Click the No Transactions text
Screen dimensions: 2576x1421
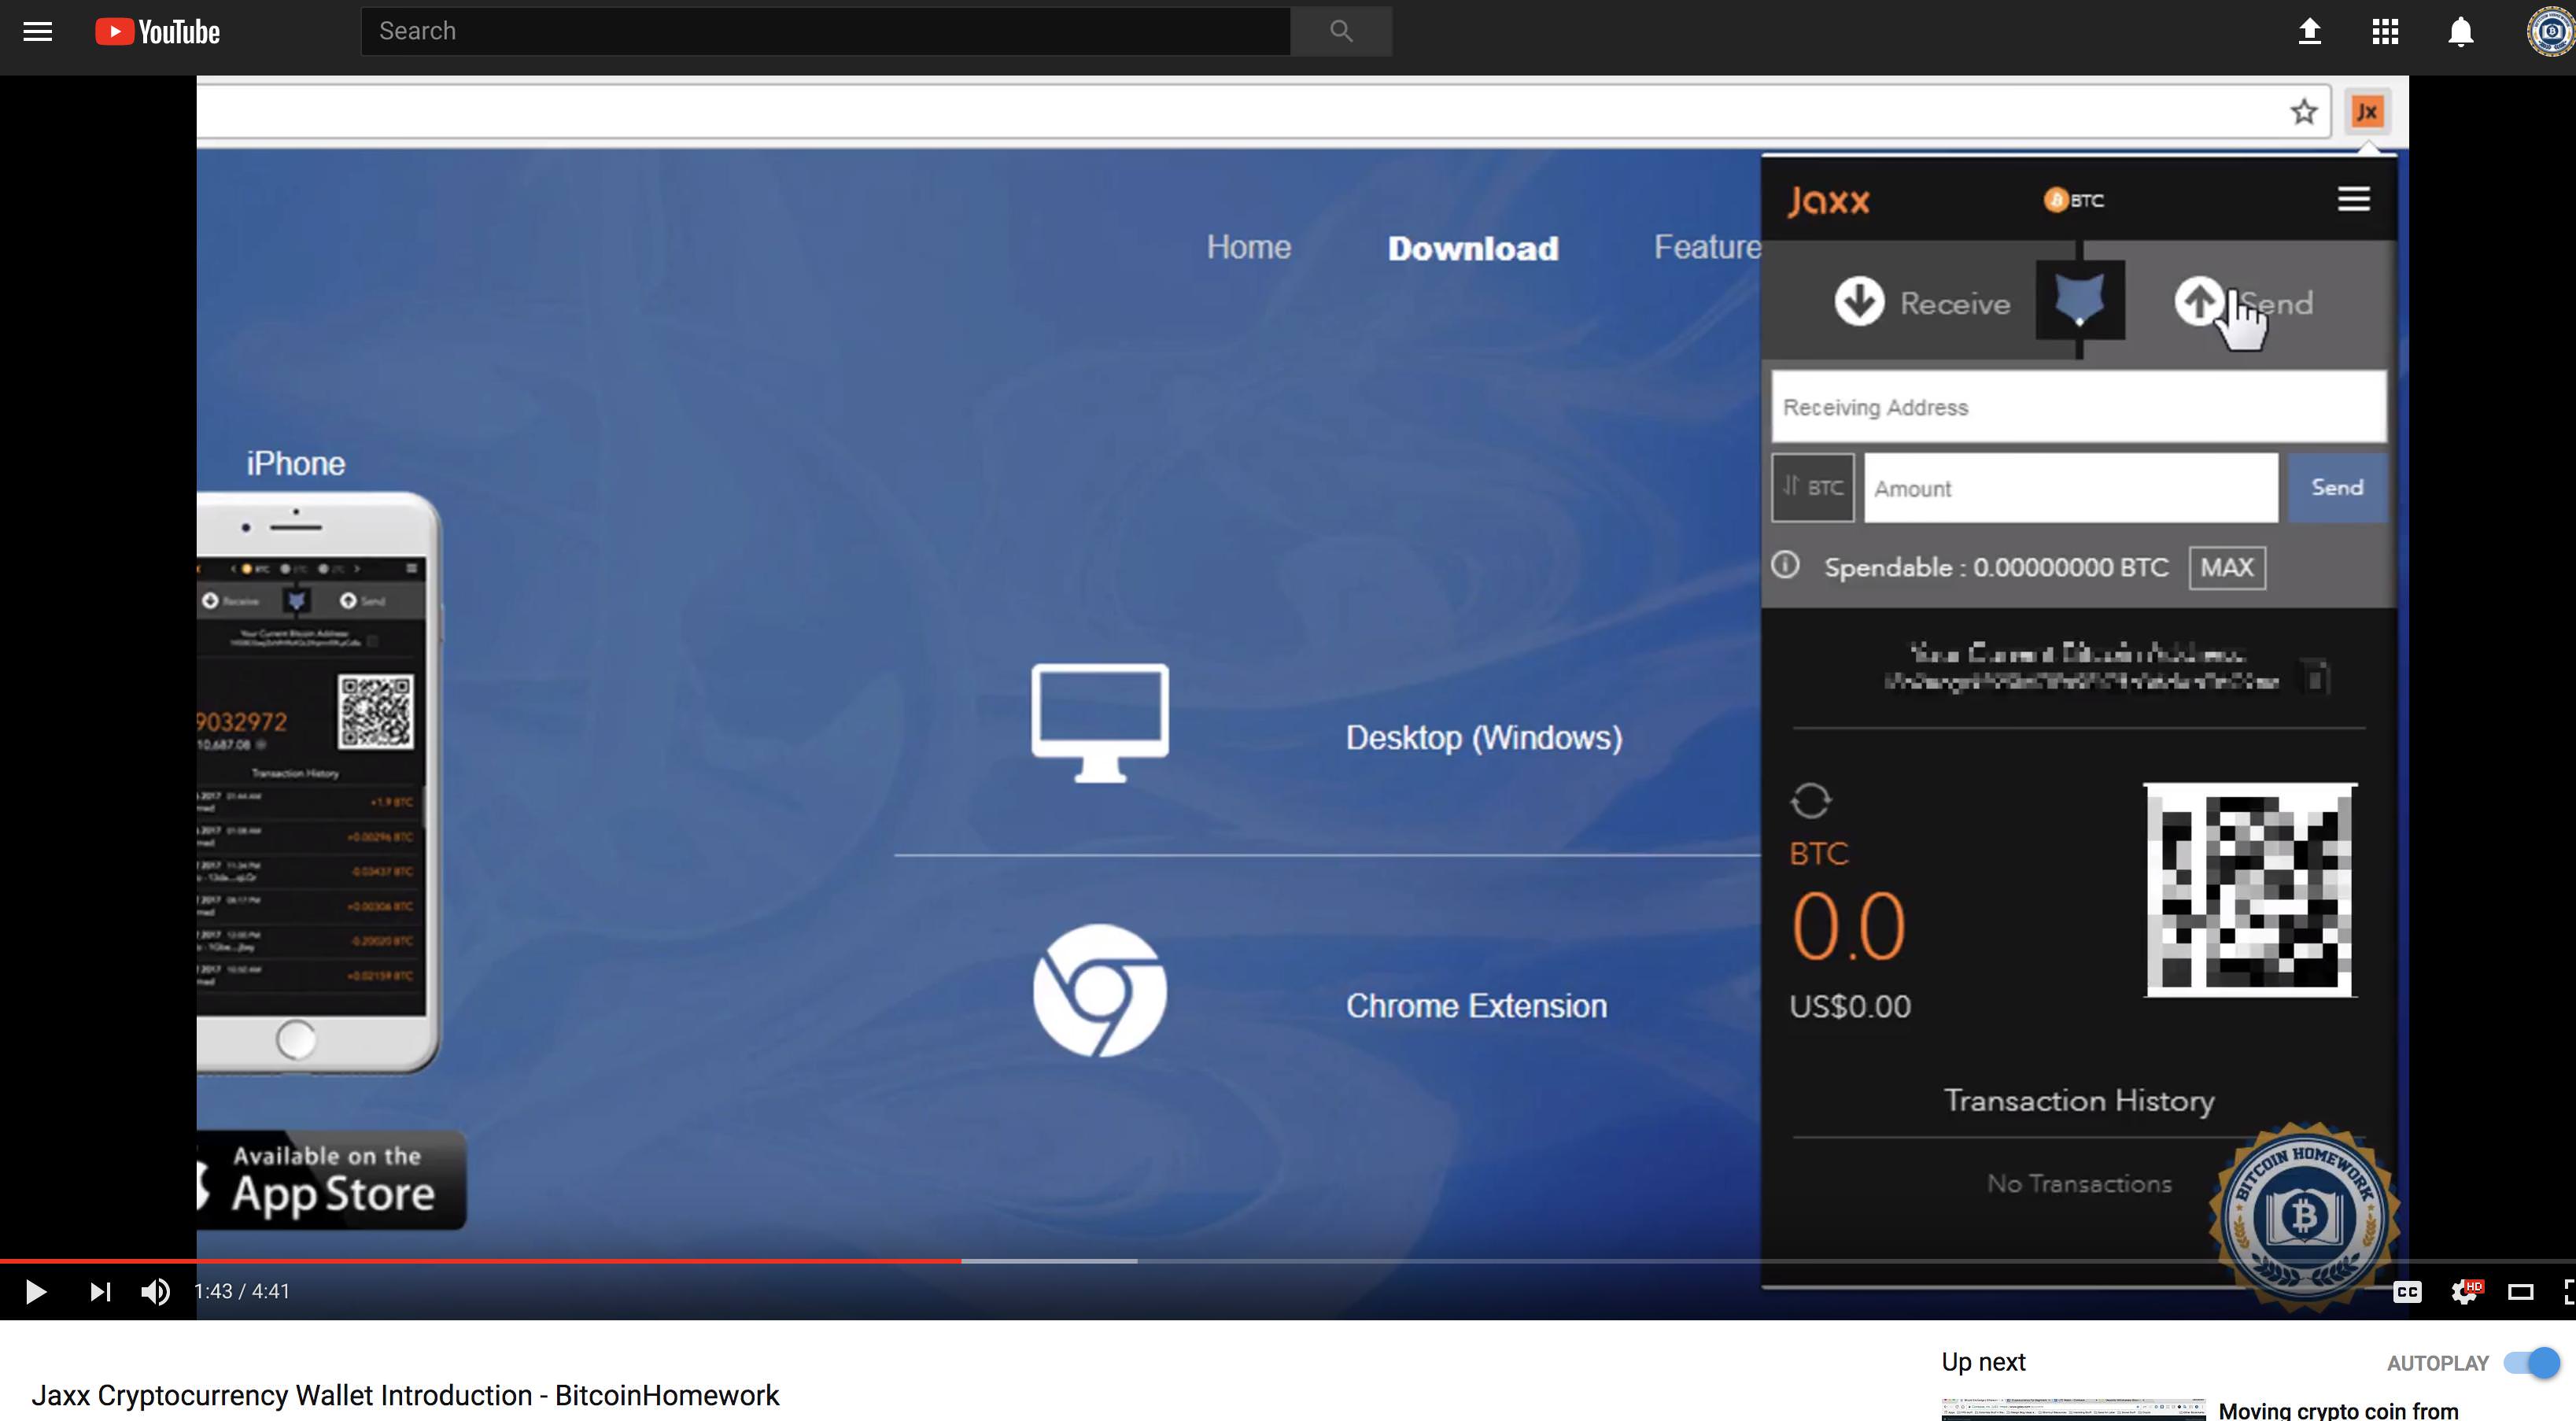(2079, 1183)
